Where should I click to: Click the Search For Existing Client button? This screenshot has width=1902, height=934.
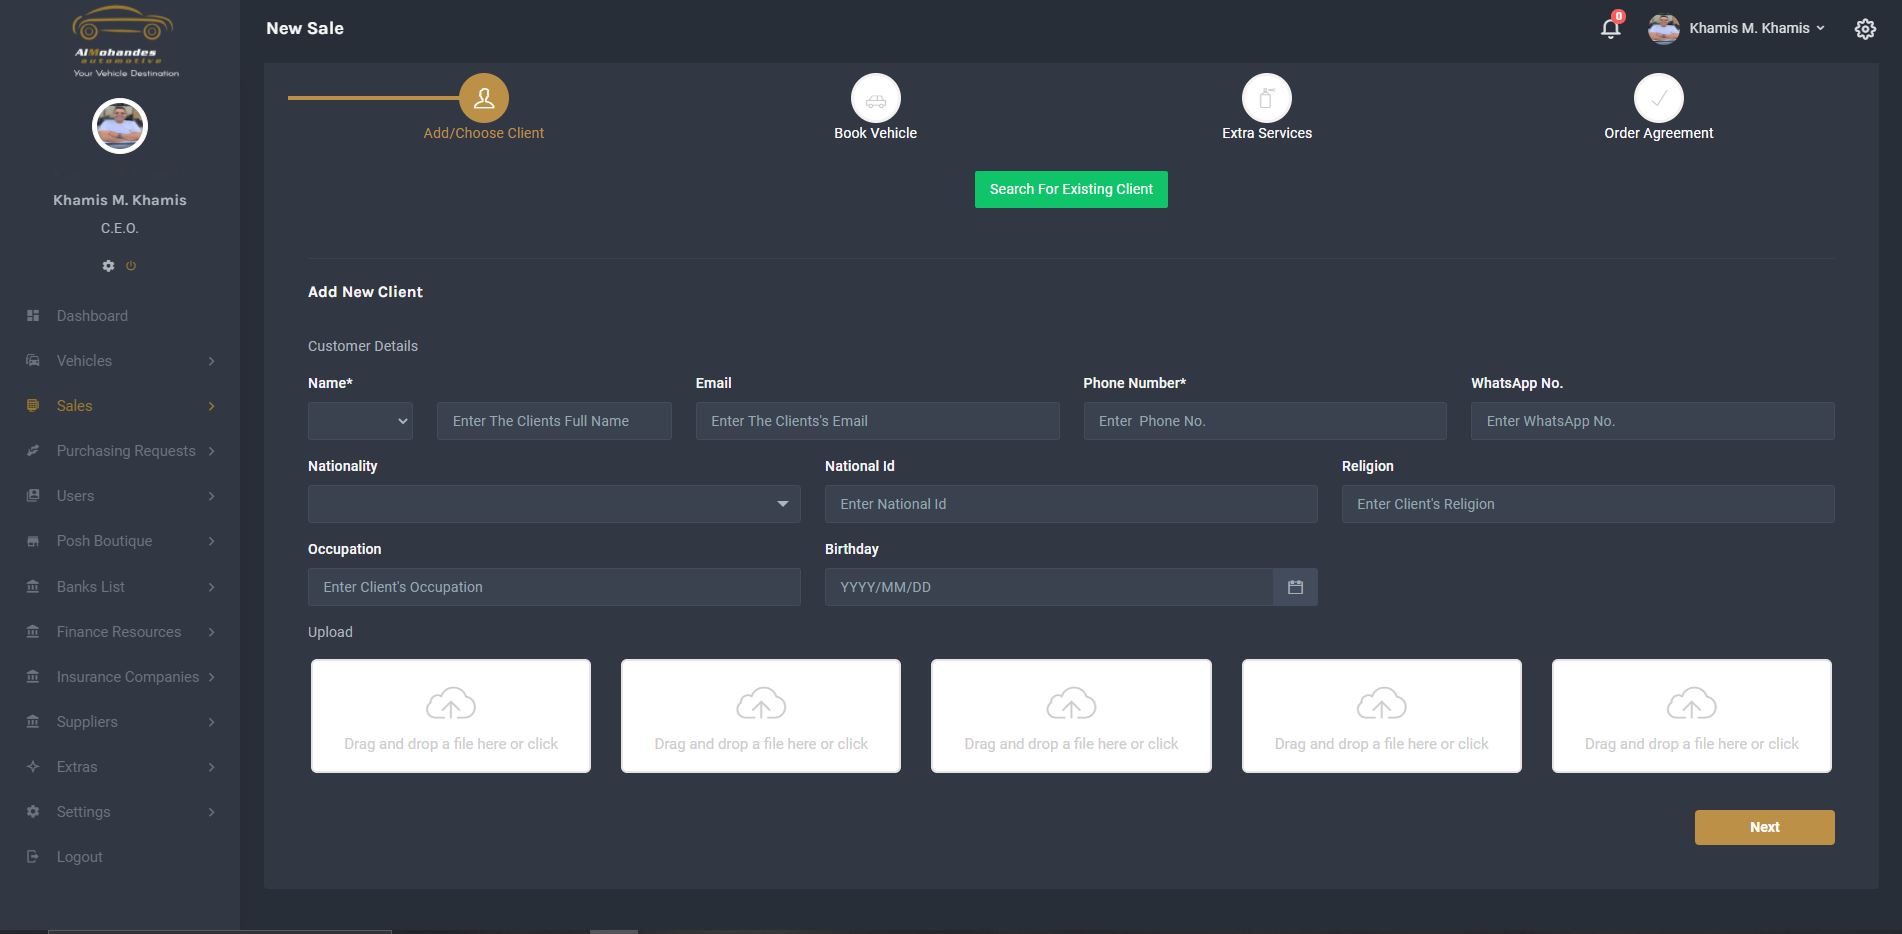point(1071,189)
